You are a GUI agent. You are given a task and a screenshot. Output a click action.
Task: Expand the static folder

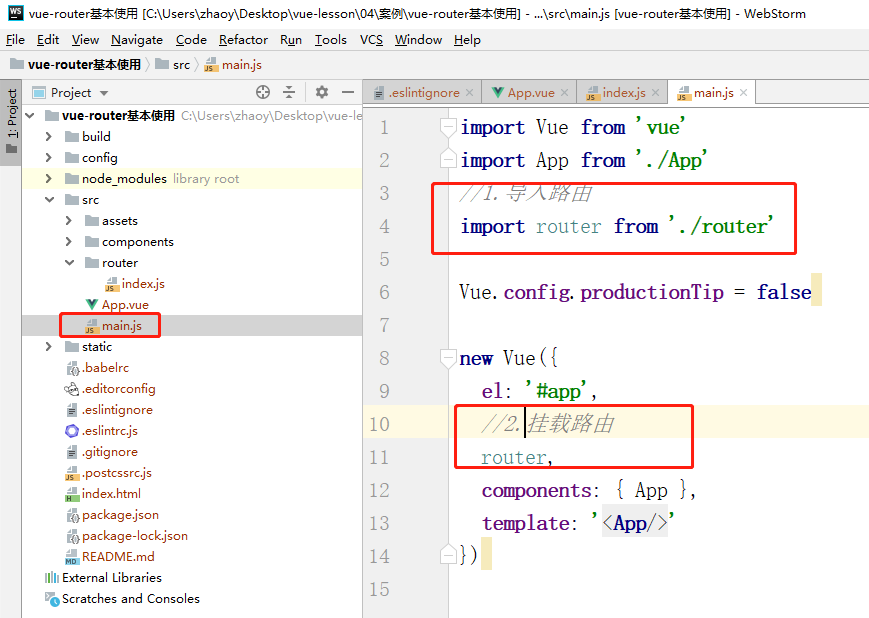[x=49, y=346]
